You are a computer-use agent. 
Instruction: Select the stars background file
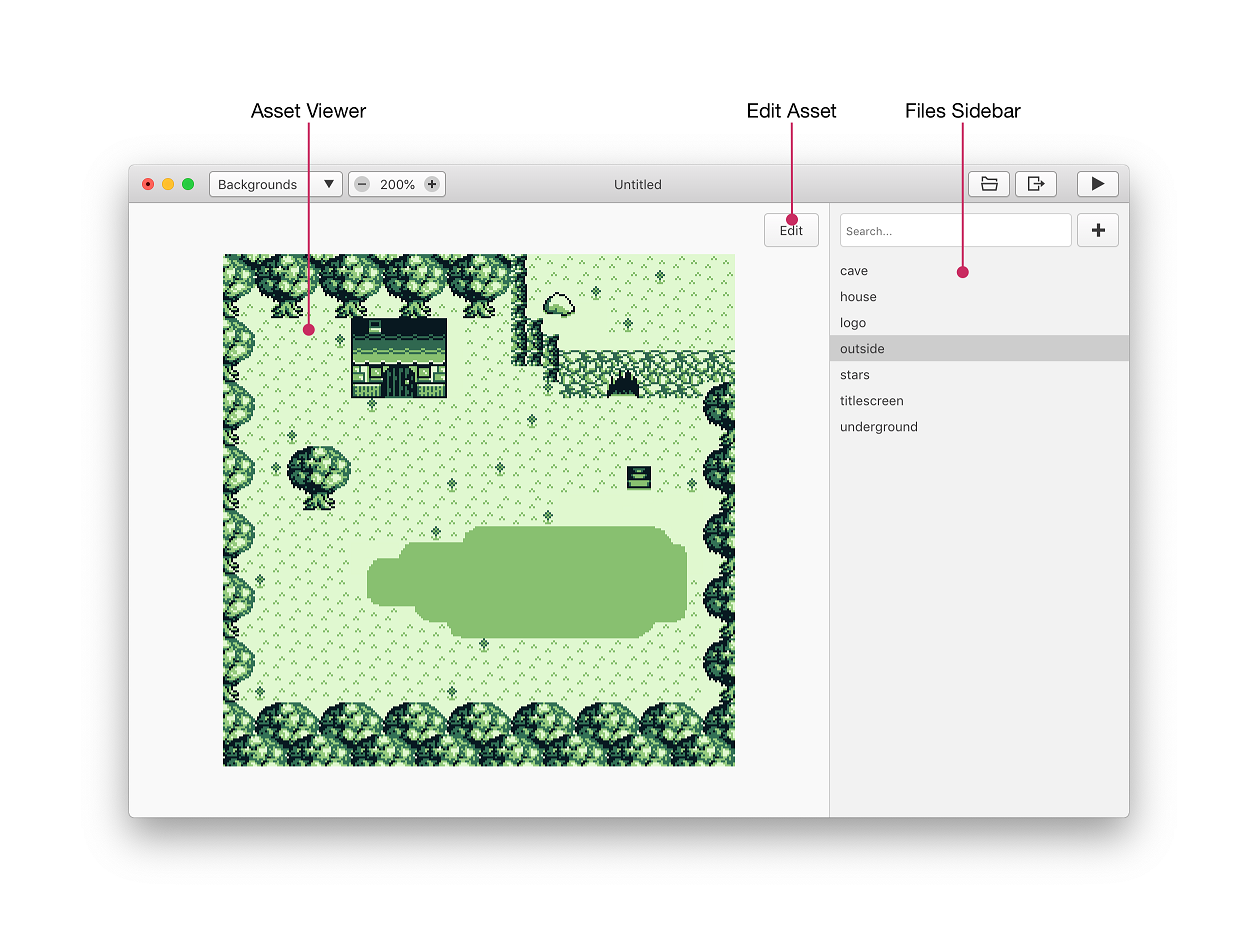(x=980, y=375)
